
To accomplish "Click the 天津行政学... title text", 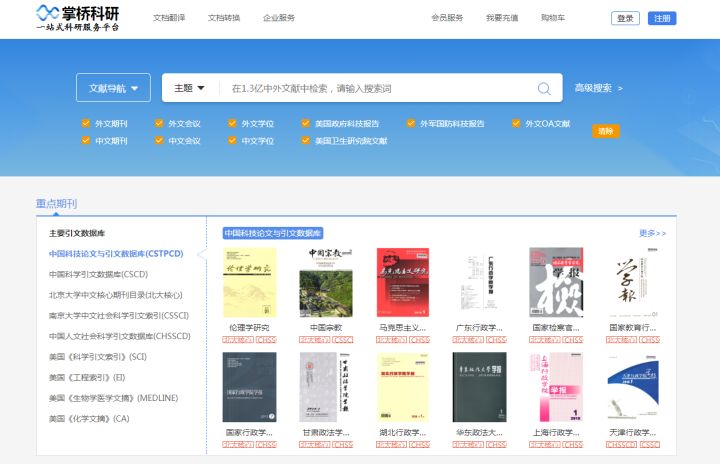I will pos(633,432).
